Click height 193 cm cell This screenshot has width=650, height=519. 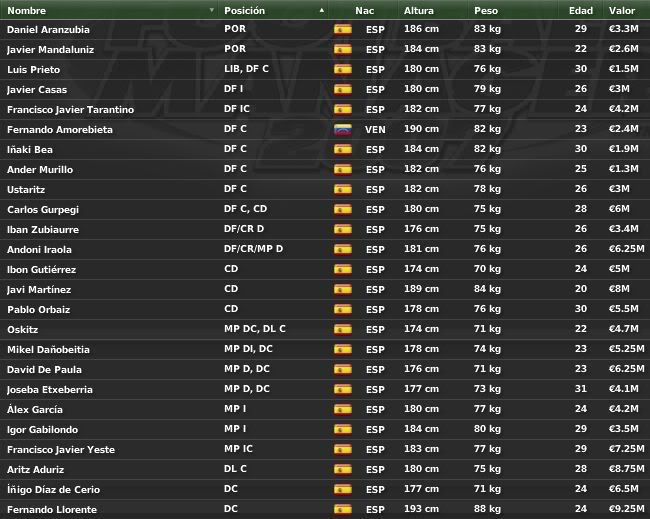click(421, 509)
